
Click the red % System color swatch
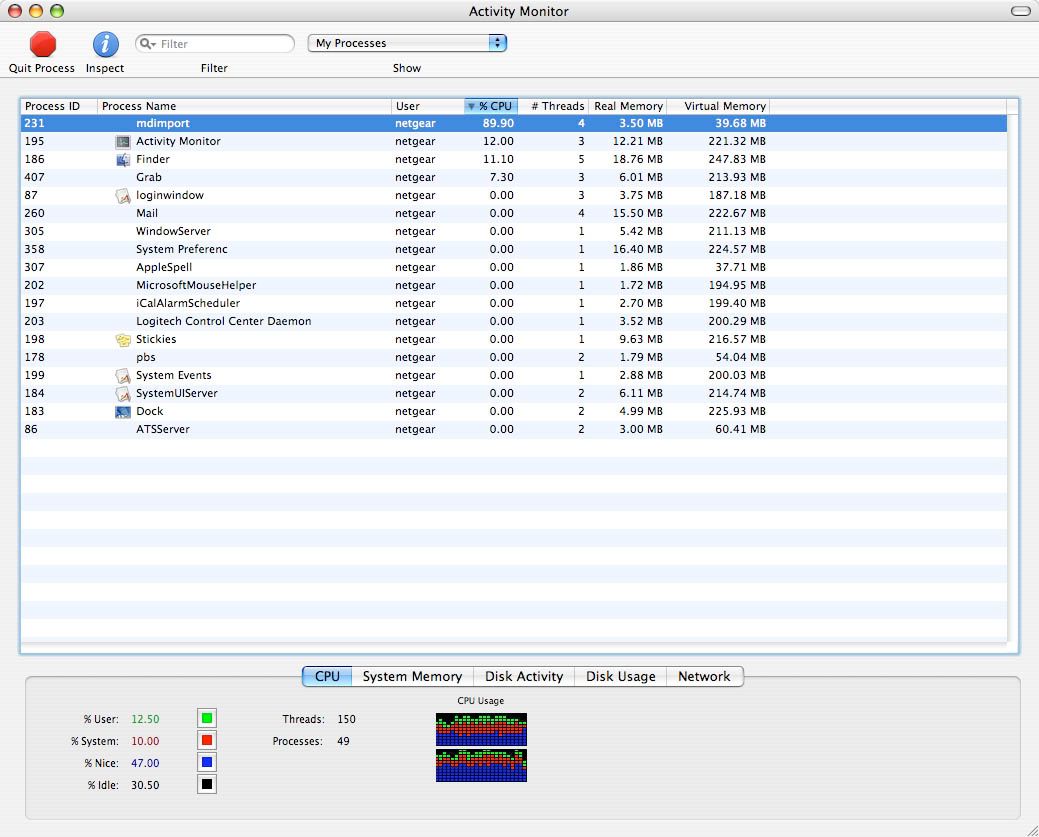click(207, 740)
